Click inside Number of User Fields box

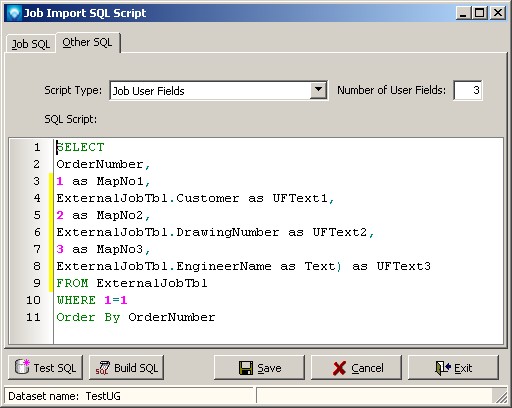pos(468,90)
